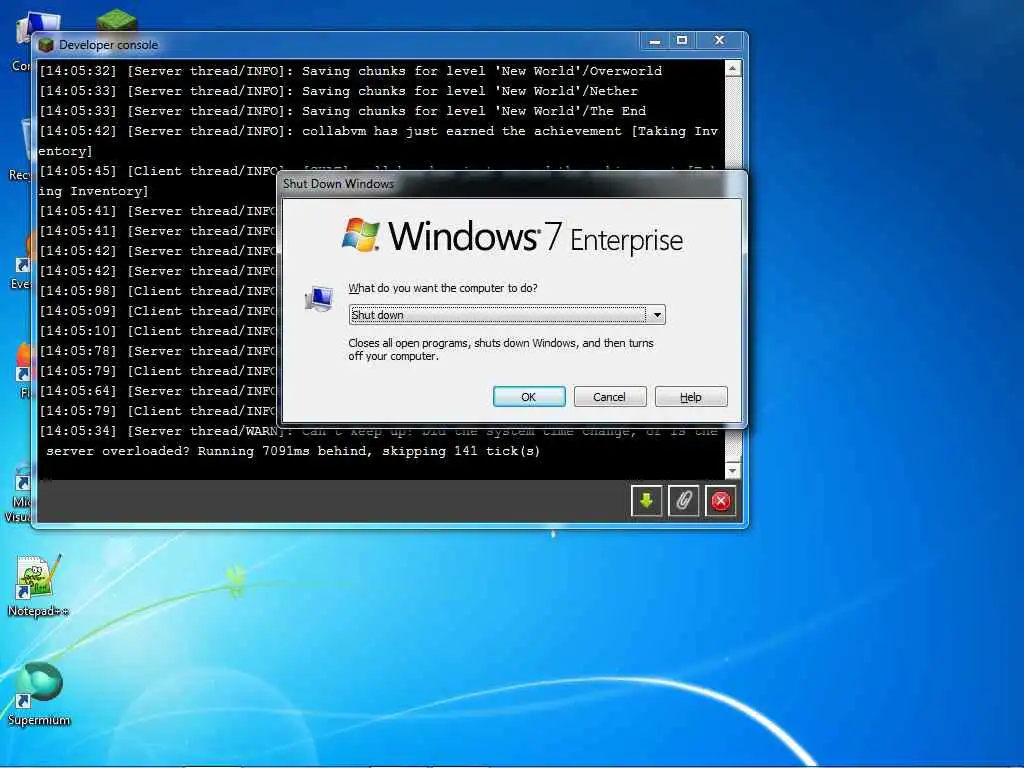
Task: Select the Computer desktop icon
Action: click(23, 39)
